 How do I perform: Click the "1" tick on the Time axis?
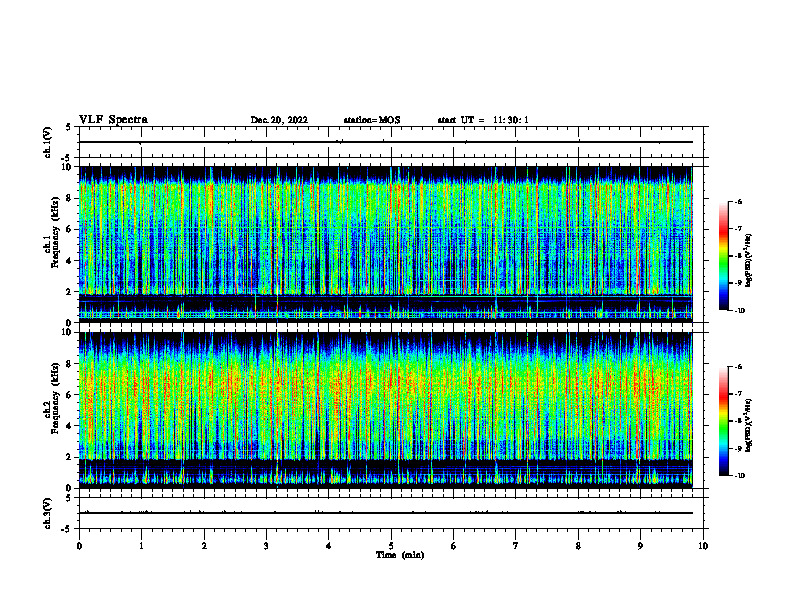click(x=141, y=546)
